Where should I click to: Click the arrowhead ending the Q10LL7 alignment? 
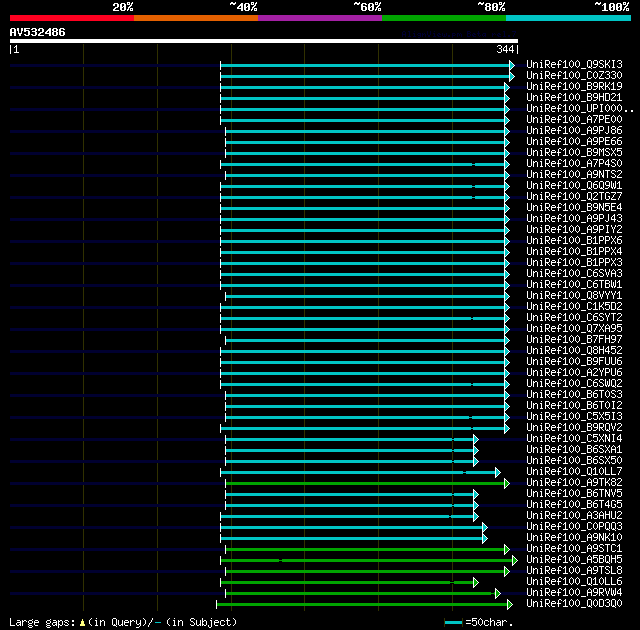pyautogui.click(x=498, y=472)
